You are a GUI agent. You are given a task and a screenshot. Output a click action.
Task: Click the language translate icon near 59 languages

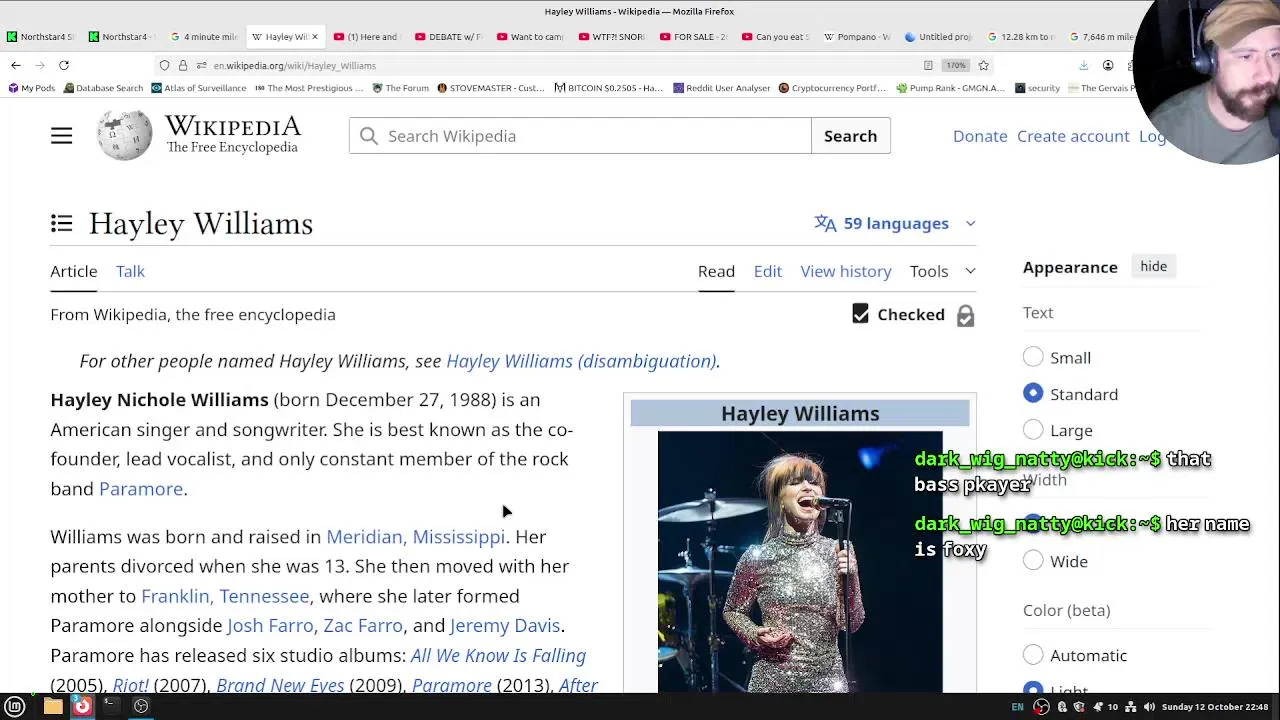(x=825, y=223)
